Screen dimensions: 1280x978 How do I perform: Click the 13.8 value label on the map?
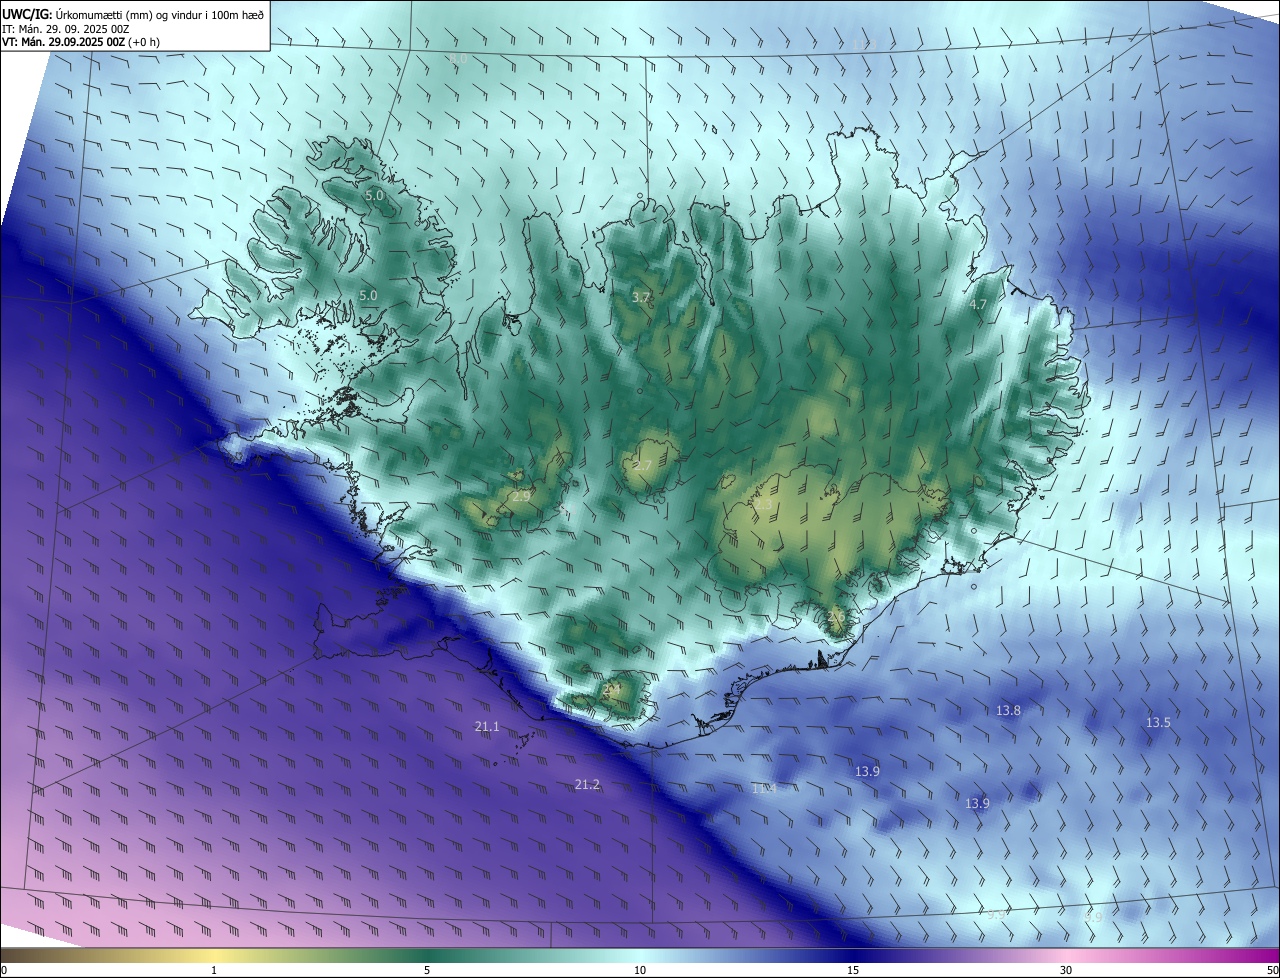(1008, 711)
